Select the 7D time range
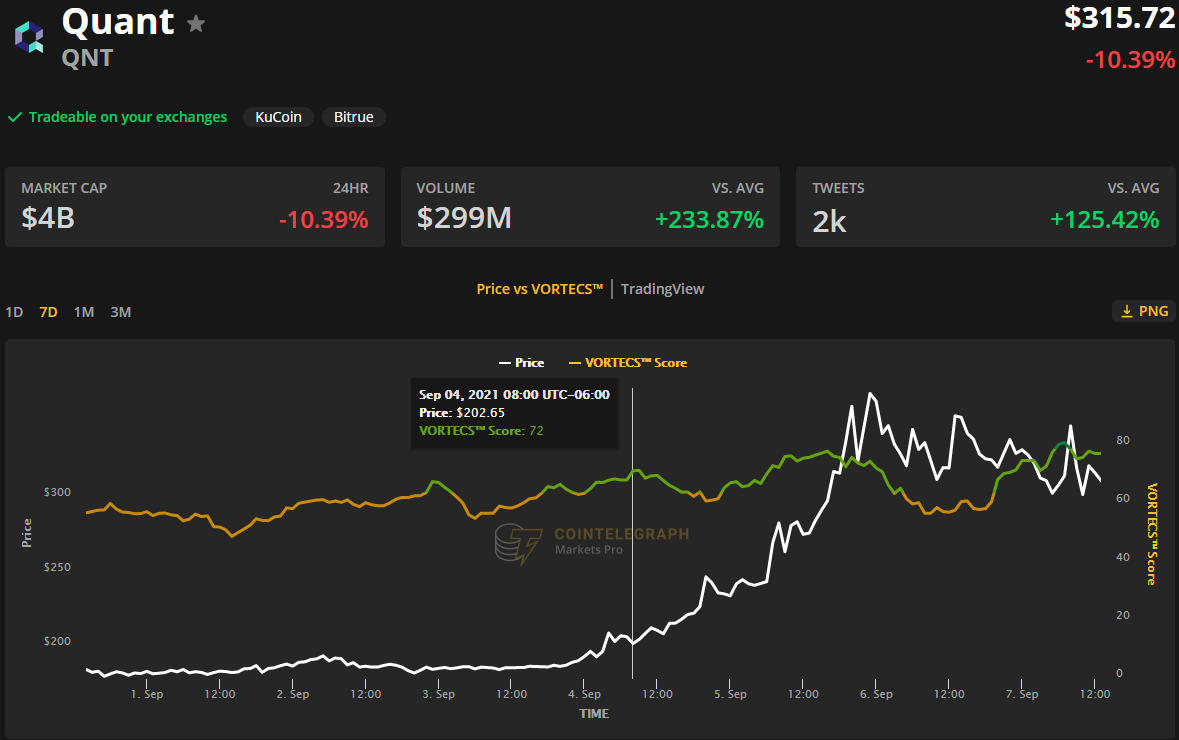The image size is (1179, 740). [48, 312]
